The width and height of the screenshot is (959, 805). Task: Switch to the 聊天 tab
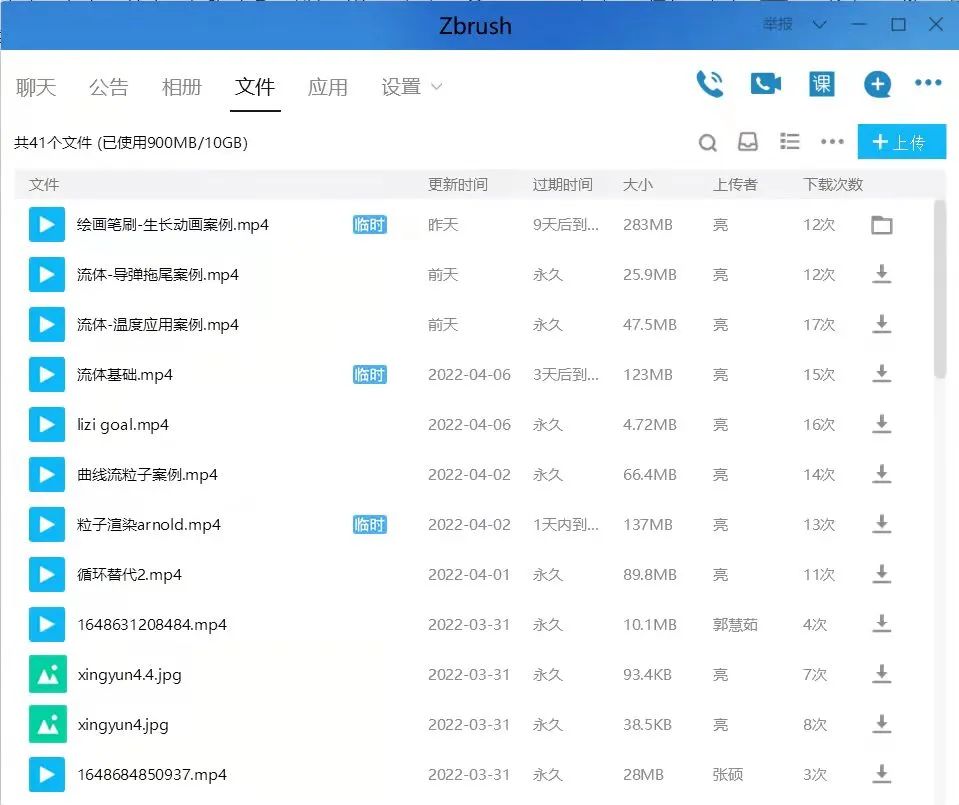[36, 87]
